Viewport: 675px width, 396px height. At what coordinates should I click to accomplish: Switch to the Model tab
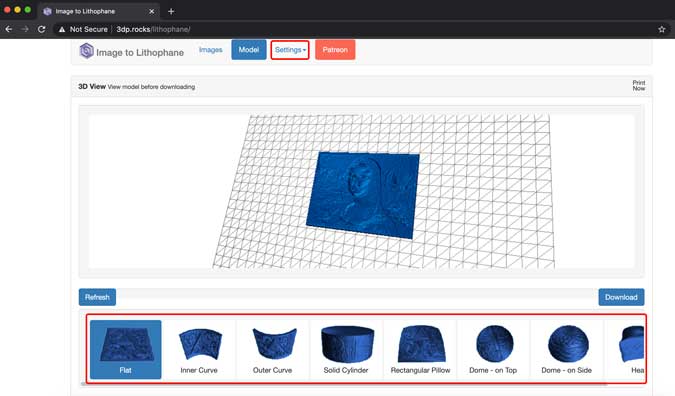point(249,50)
